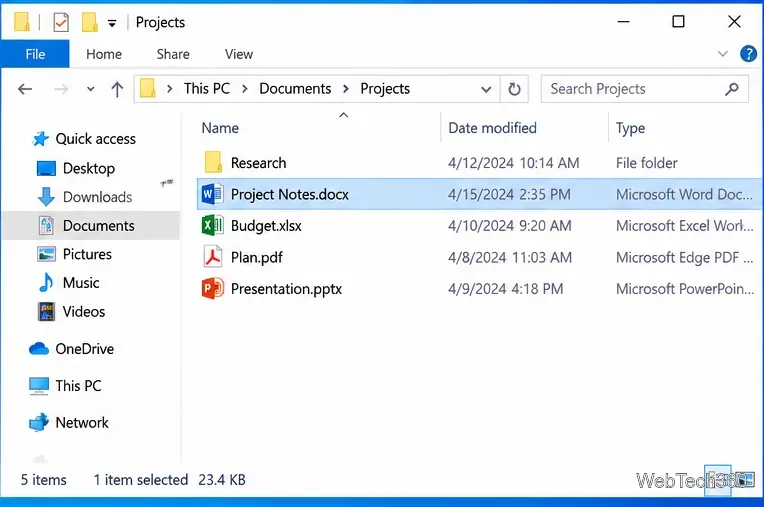The image size is (764, 507).
Task: Click the Properties checkmark icon in title bar
Action: tap(61, 22)
